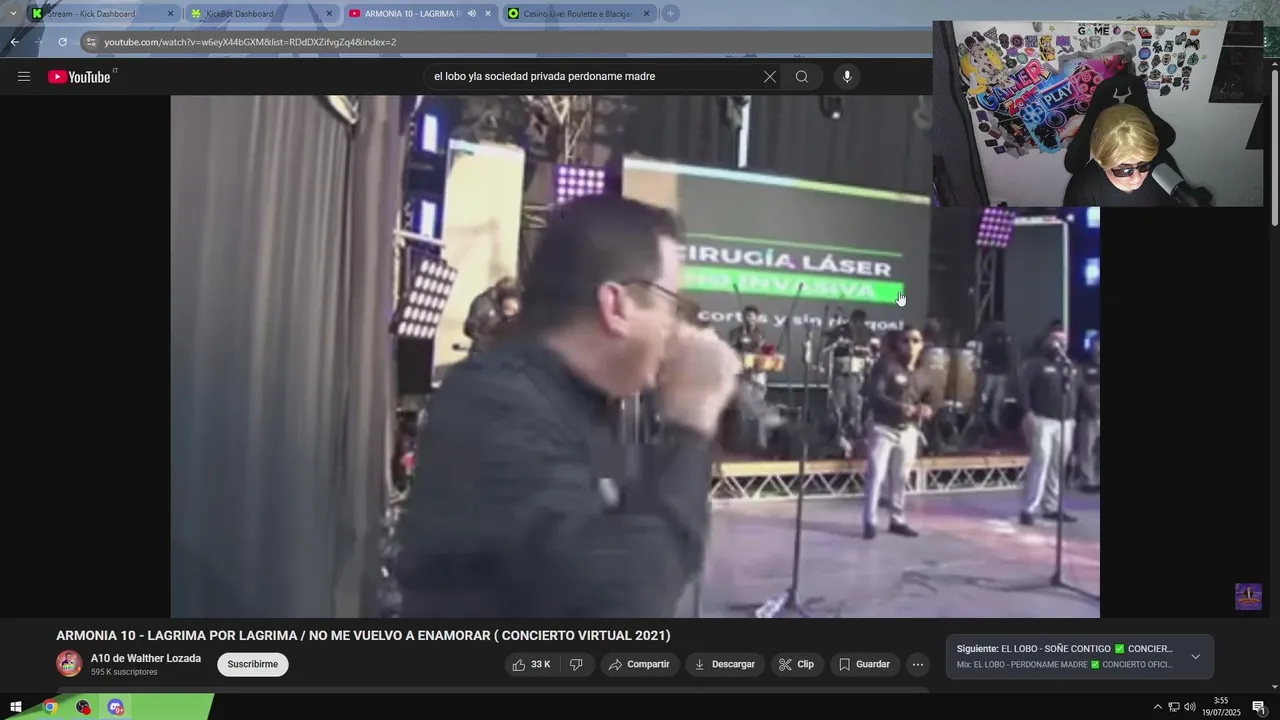The height and width of the screenshot is (720, 1280).
Task: Run search with the magnifier button
Action: 802,77
